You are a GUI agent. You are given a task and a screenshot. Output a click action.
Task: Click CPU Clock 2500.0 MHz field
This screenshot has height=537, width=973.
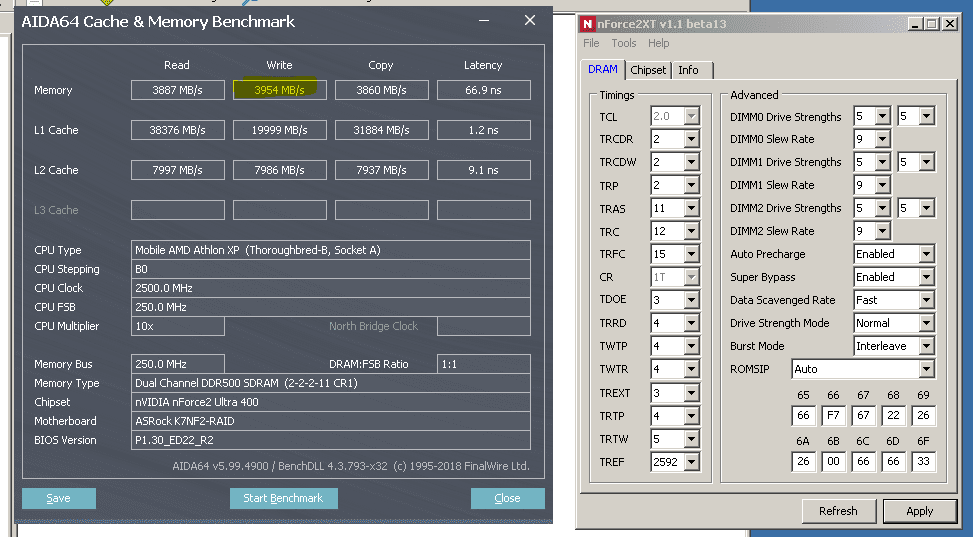pyautogui.click(x=331, y=288)
